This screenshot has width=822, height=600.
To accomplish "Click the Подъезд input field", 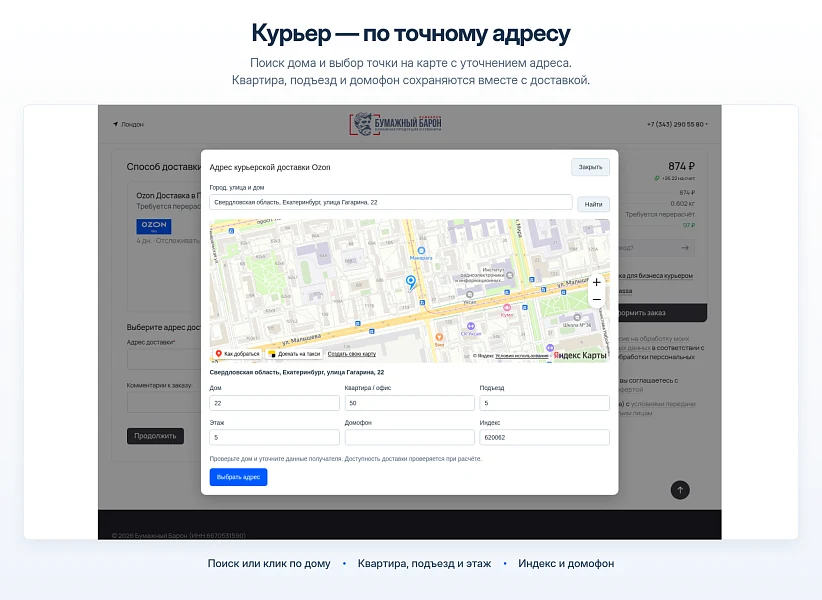I will coord(544,403).
